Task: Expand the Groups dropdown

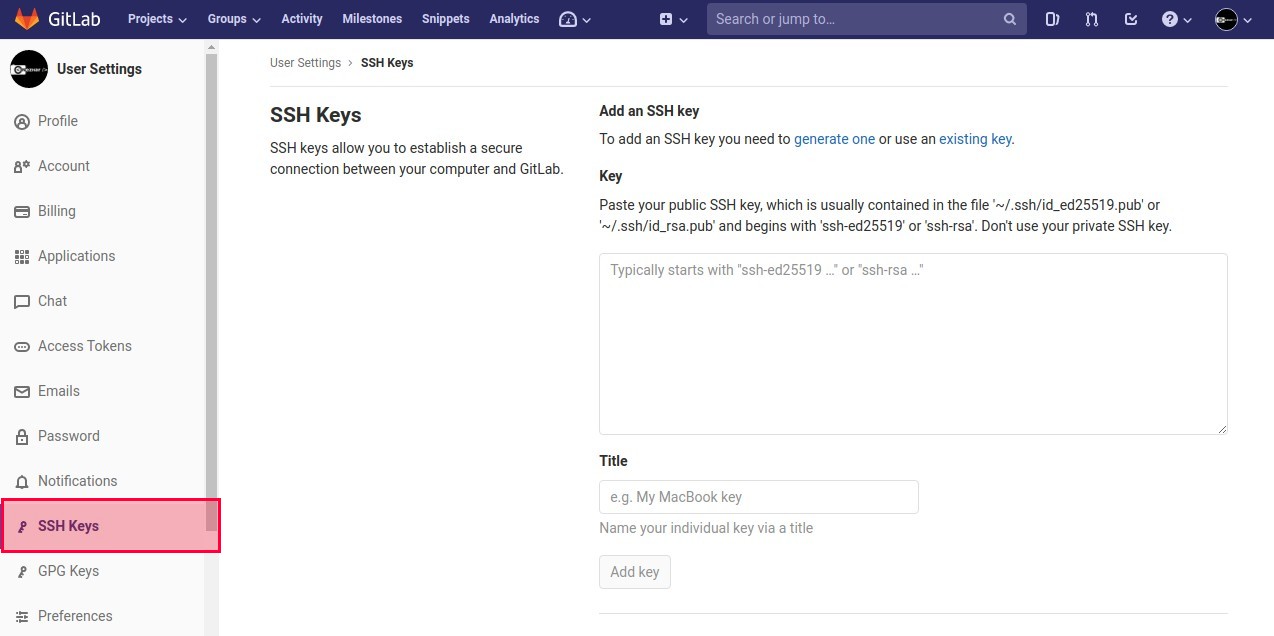Action: [x=234, y=19]
